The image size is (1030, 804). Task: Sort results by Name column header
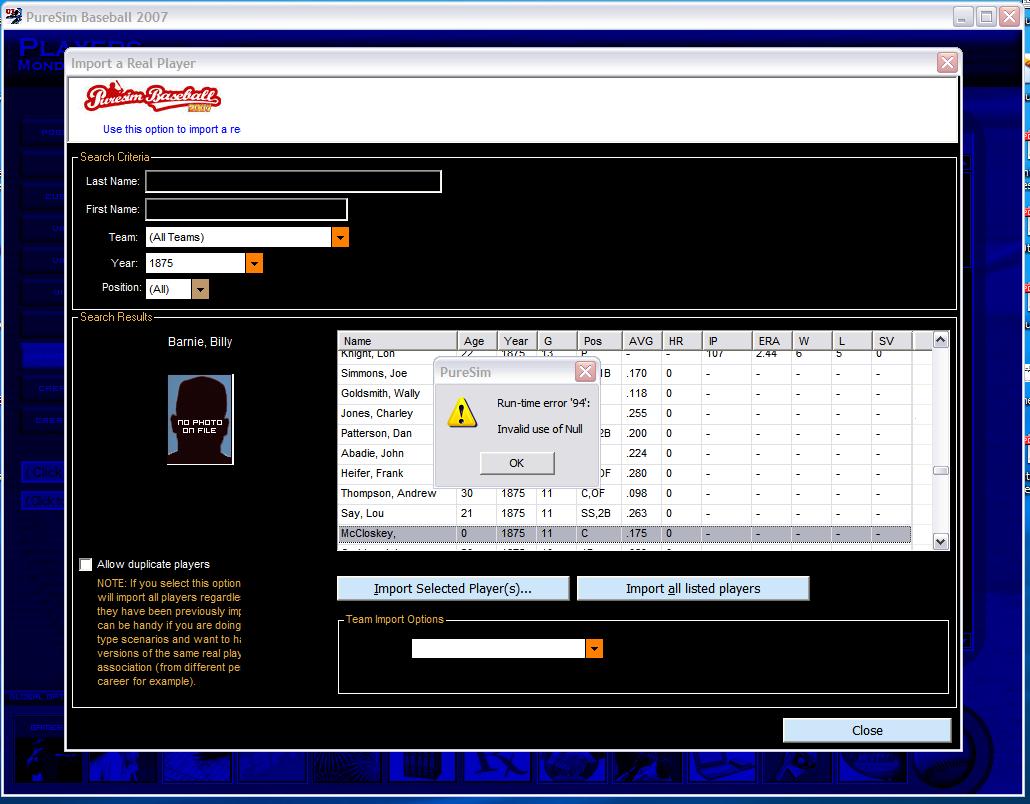point(397,341)
